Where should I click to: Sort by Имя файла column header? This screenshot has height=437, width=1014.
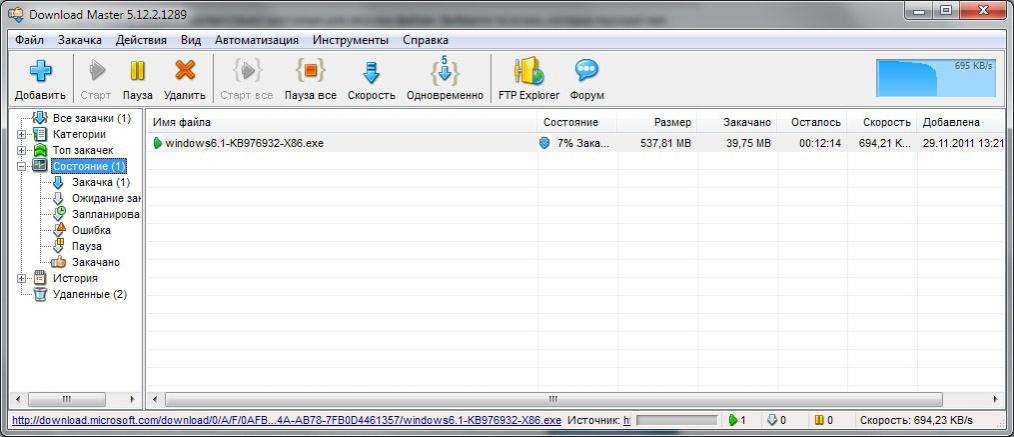(x=341, y=122)
